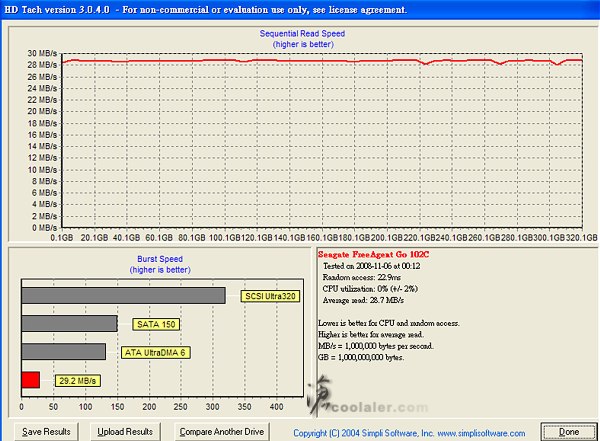Click the gray ATA UltraDMA 6 bar

[x=64, y=351]
